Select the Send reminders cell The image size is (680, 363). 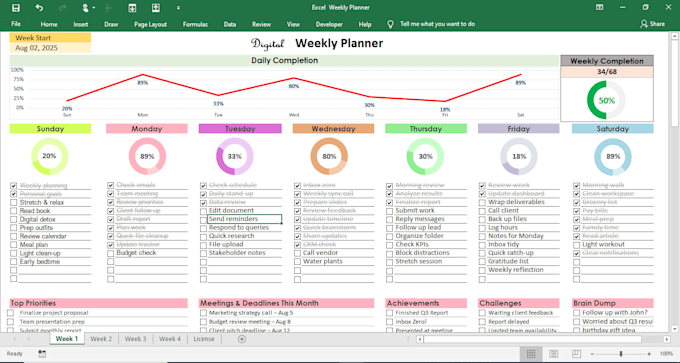(245, 219)
